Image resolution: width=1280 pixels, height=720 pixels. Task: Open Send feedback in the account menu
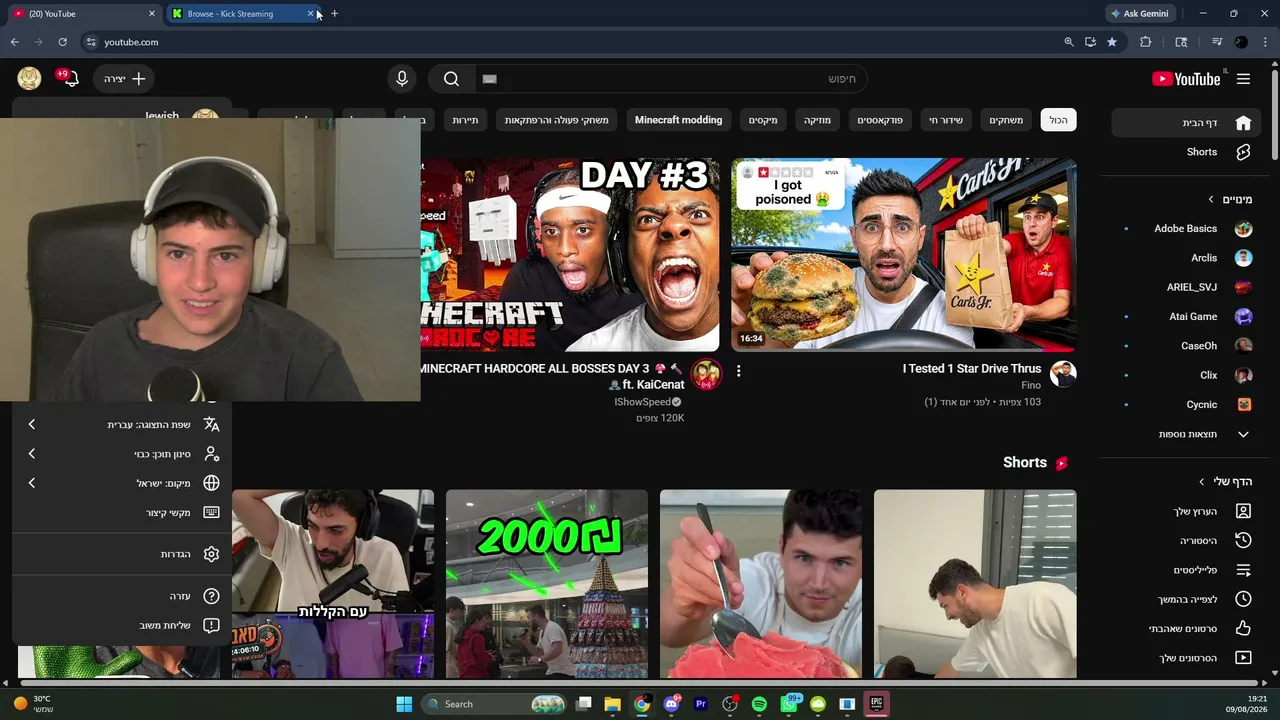coord(122,625)
